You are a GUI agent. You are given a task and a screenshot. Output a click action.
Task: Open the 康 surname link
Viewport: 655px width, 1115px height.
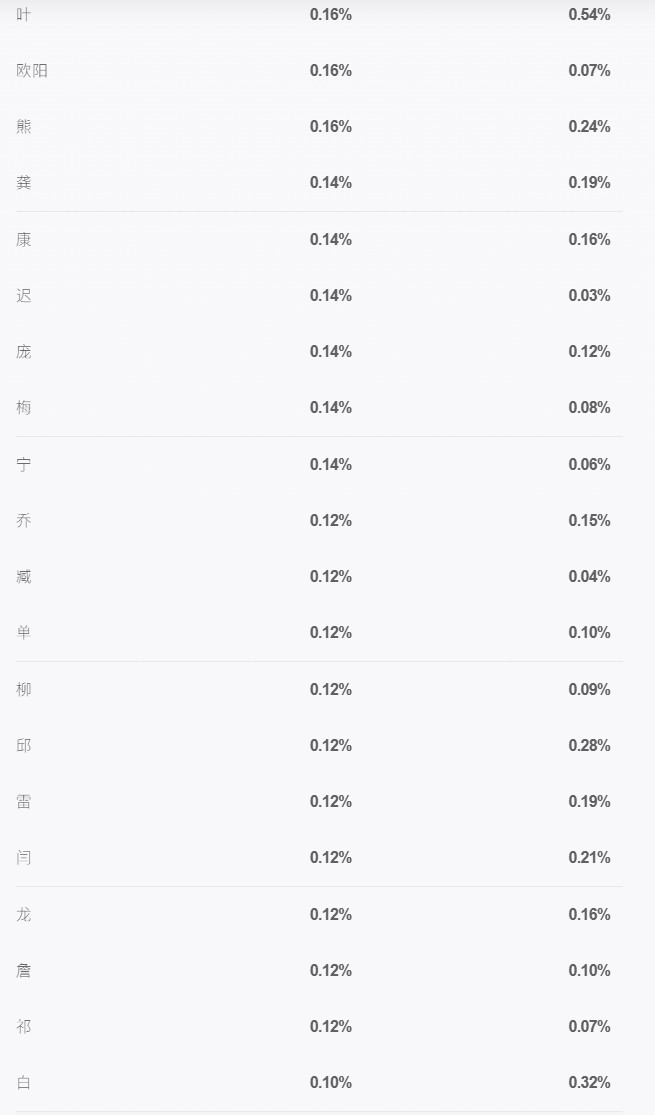23,240
